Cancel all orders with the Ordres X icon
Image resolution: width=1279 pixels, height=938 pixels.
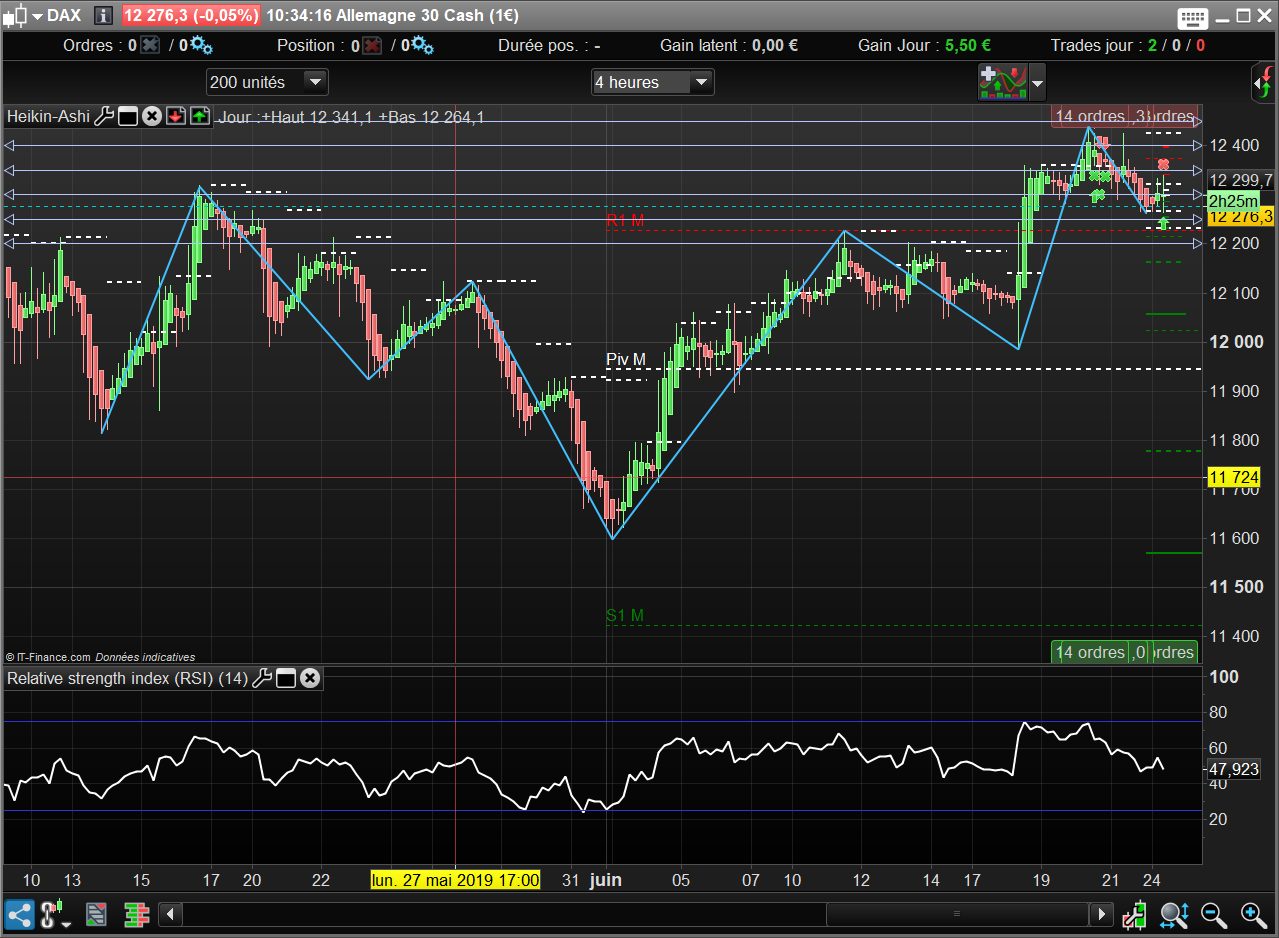(150, 45)
